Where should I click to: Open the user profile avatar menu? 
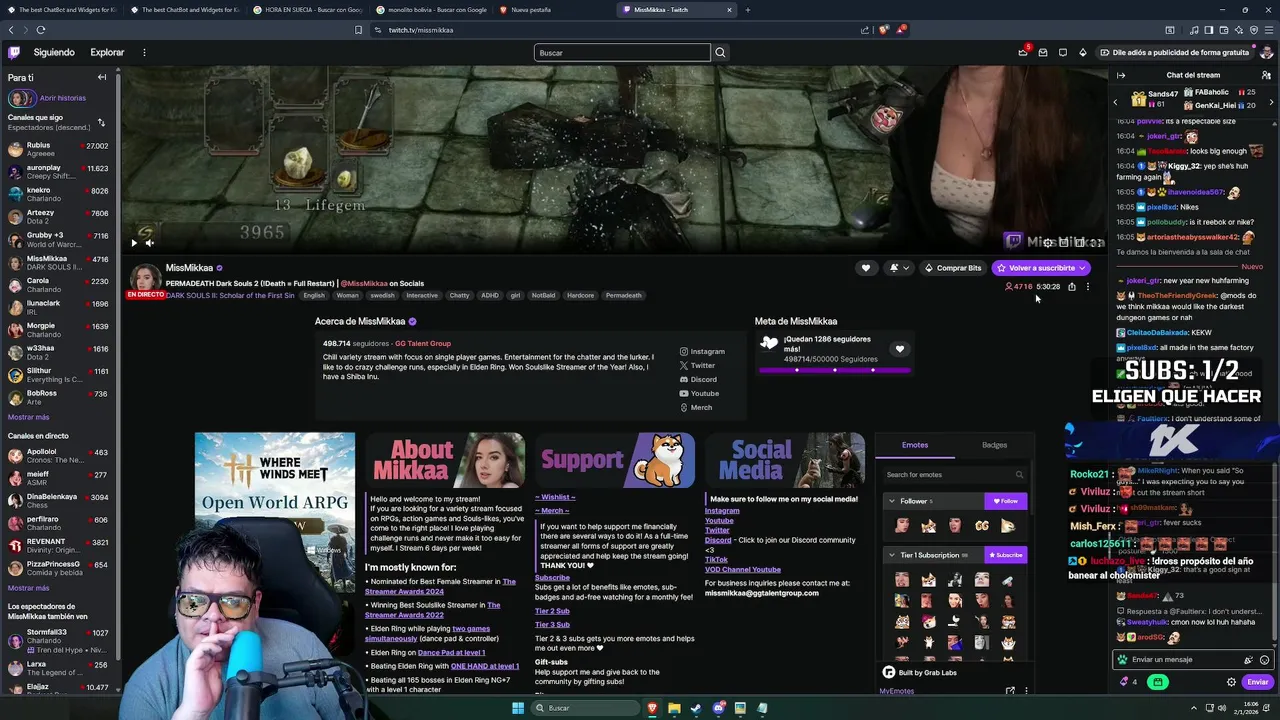coord(1266,52)
